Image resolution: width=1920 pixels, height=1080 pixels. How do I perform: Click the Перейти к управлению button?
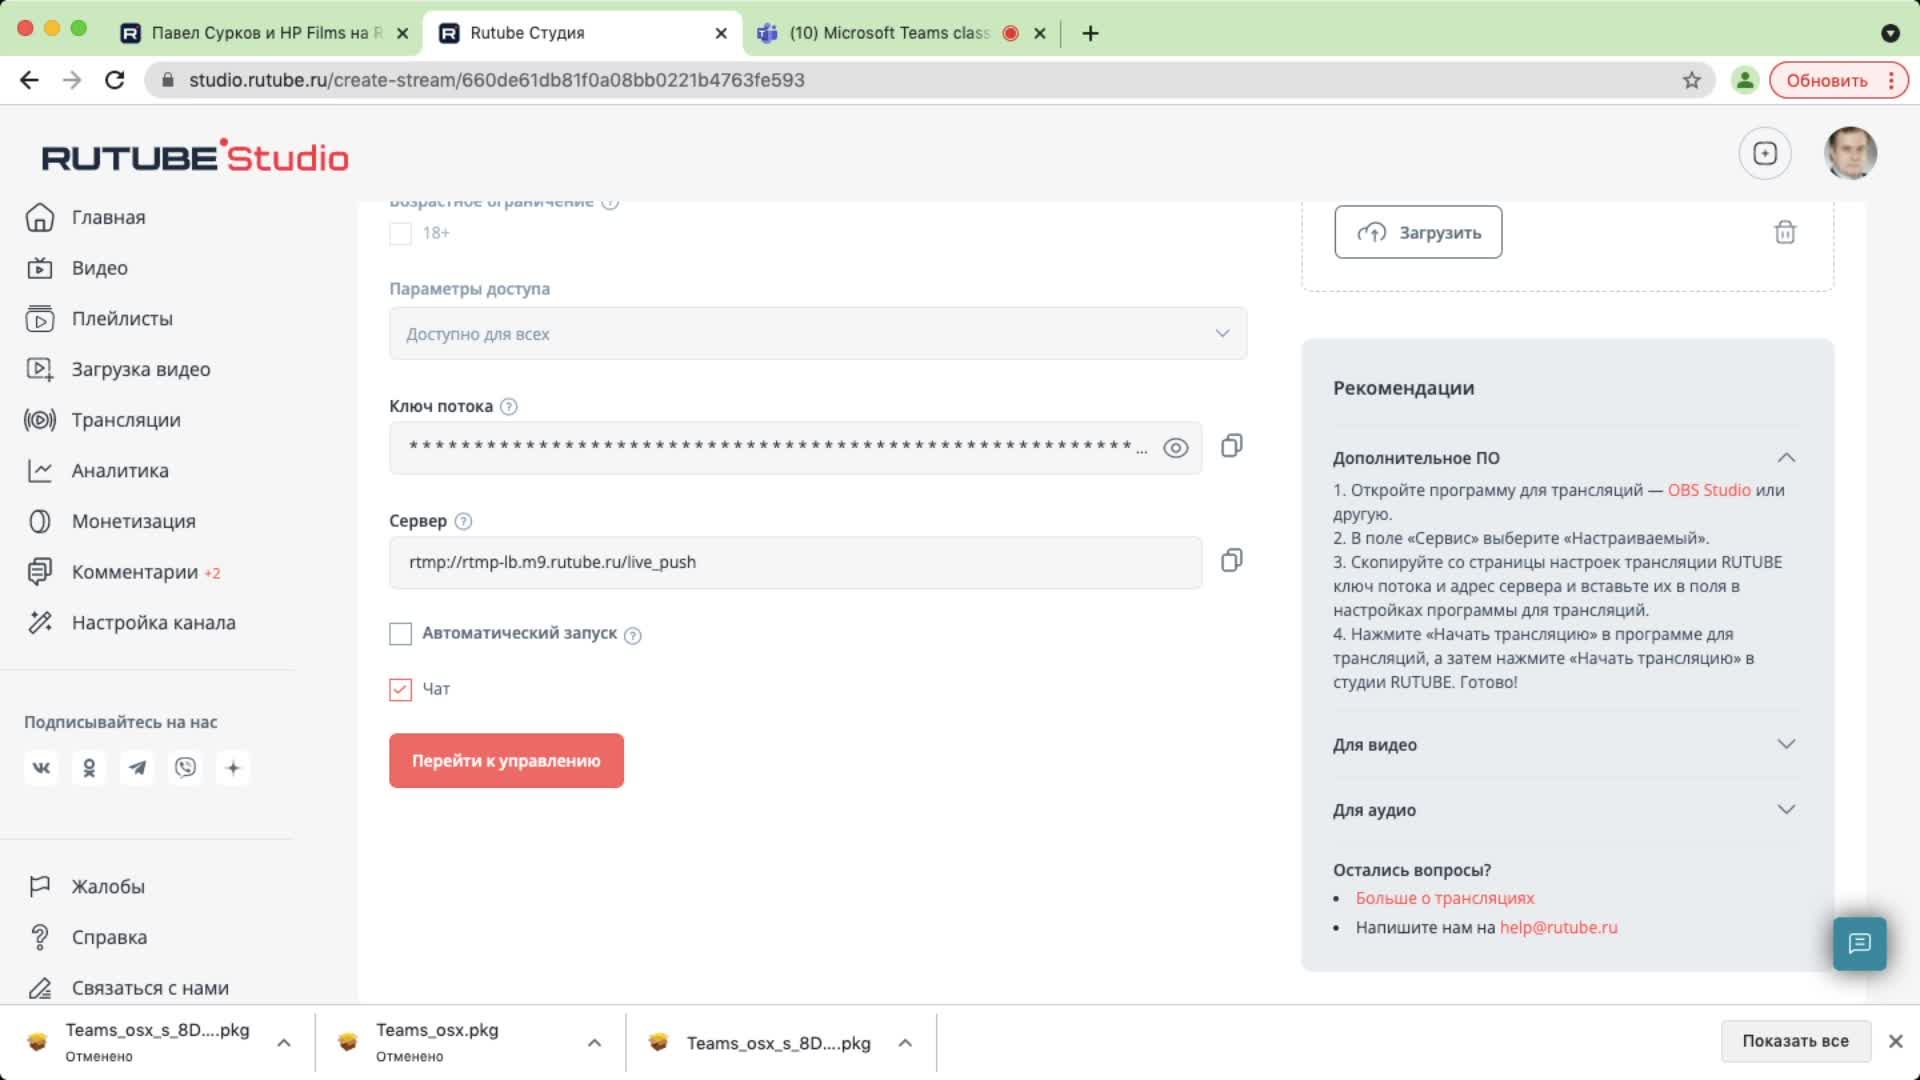506,761
